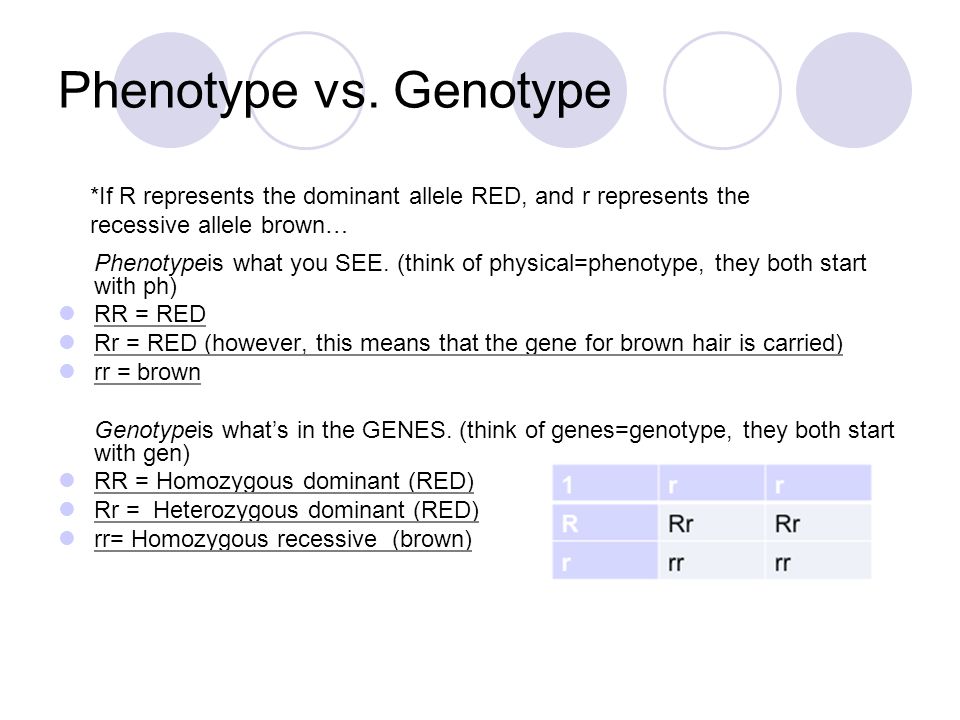Open the 'rr = brown' underlined text

point(147,372)
